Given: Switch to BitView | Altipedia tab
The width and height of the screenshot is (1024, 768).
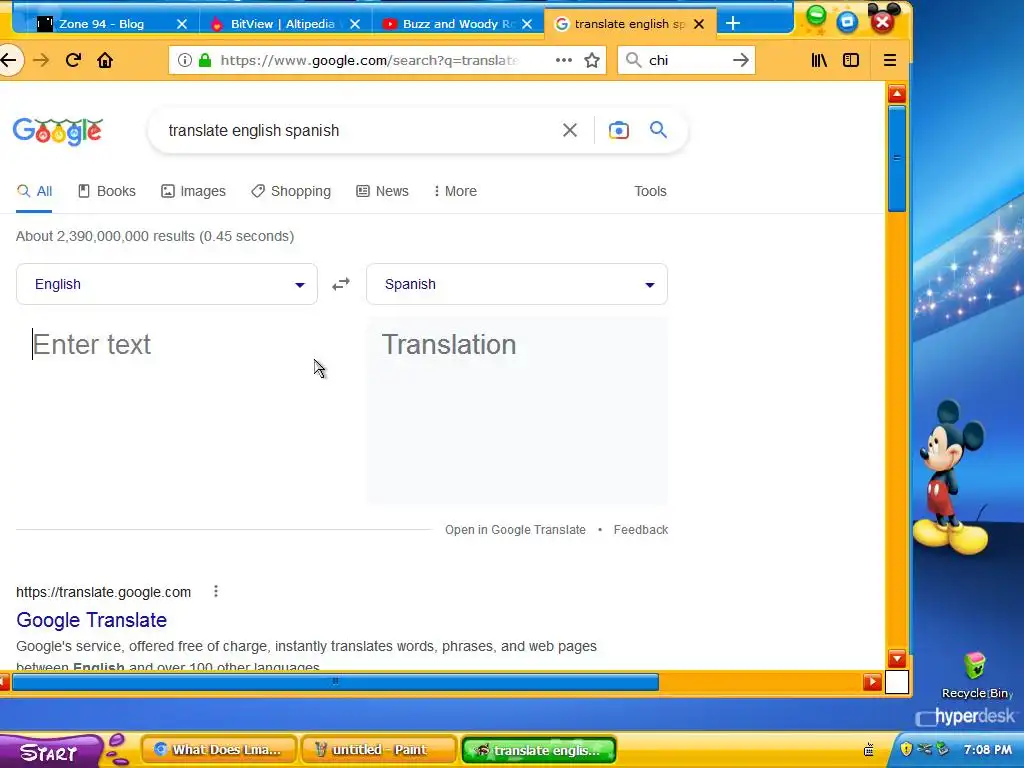Looking at the screenshot, I should (x=283, y=24).
